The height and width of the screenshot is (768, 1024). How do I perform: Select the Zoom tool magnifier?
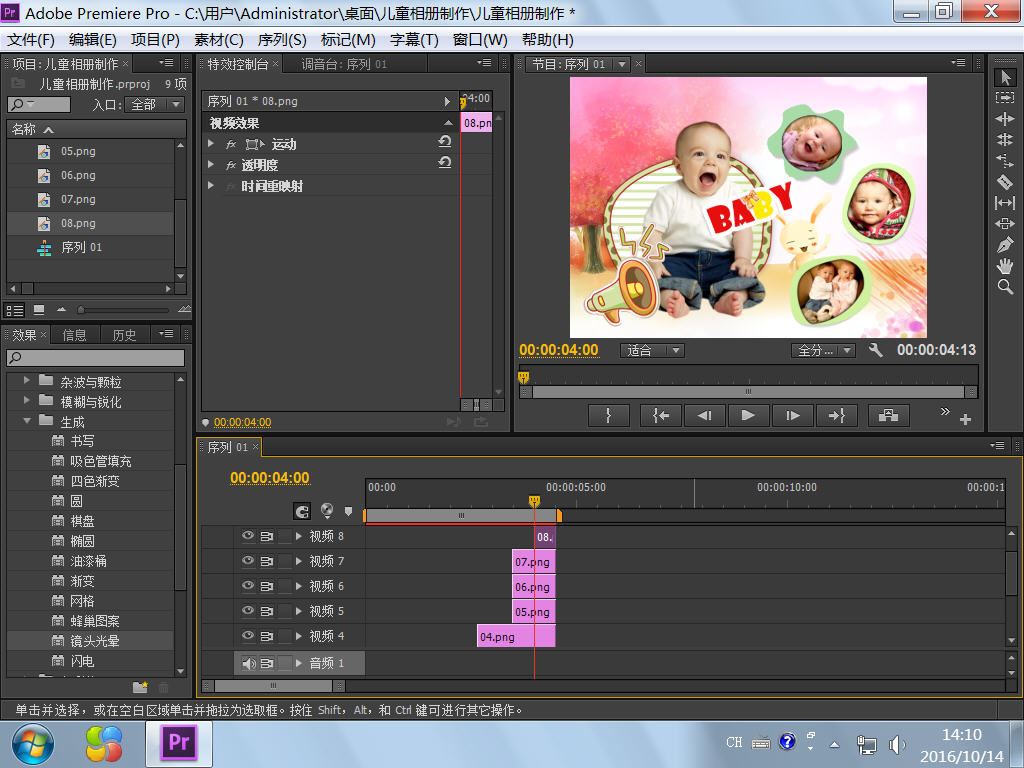1005,287
